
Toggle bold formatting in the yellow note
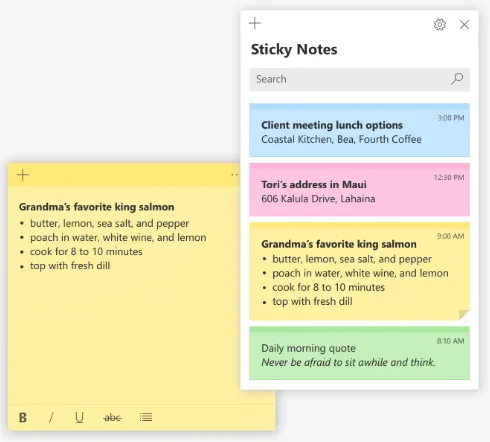click(x=23, y=417)
